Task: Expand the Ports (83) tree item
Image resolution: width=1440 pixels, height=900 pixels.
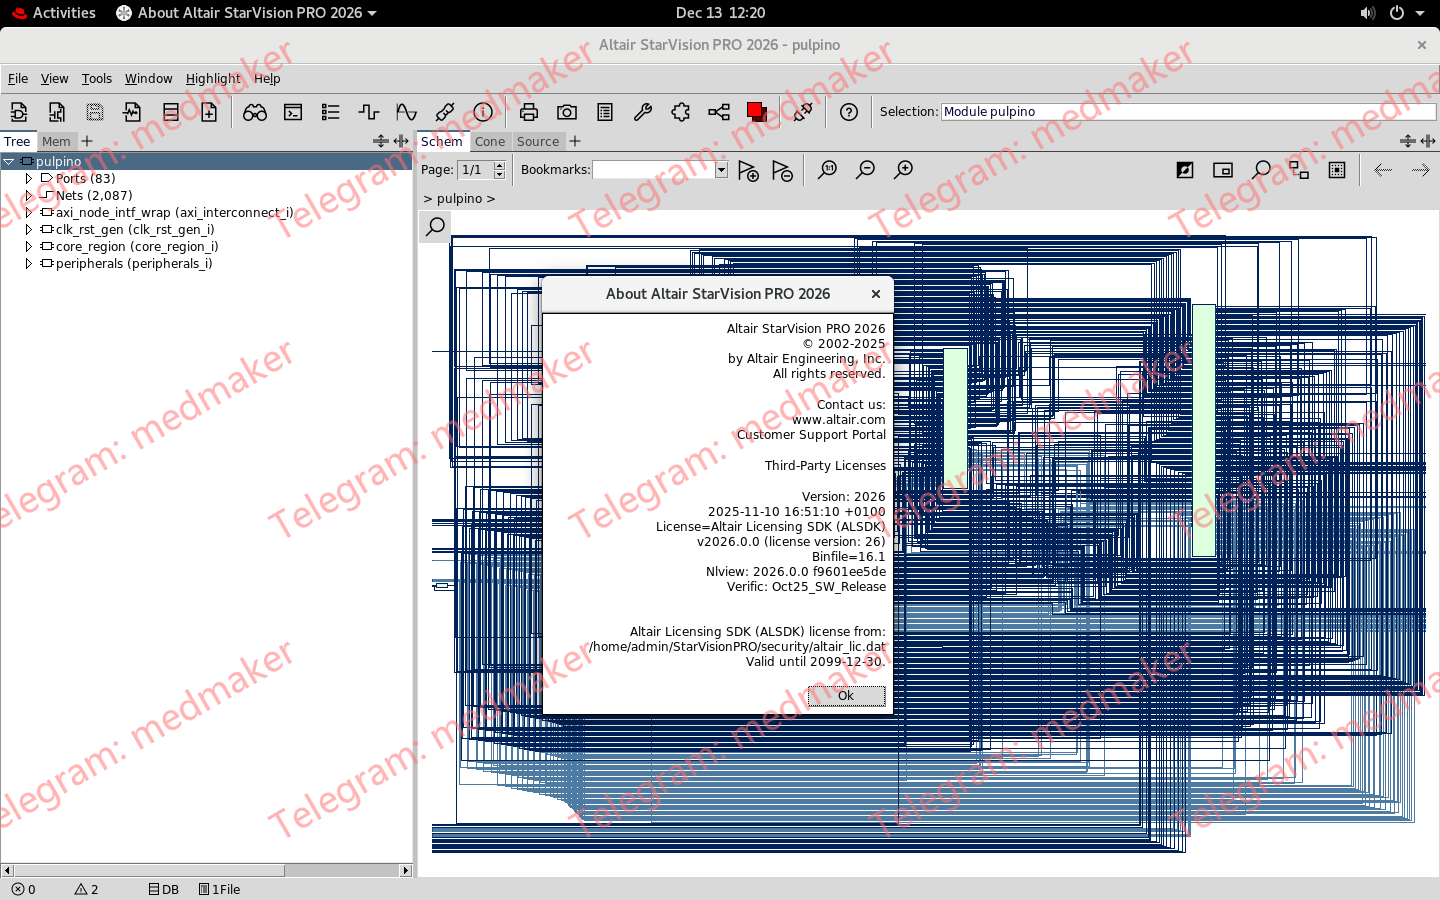Action: [x=27, y=178]
